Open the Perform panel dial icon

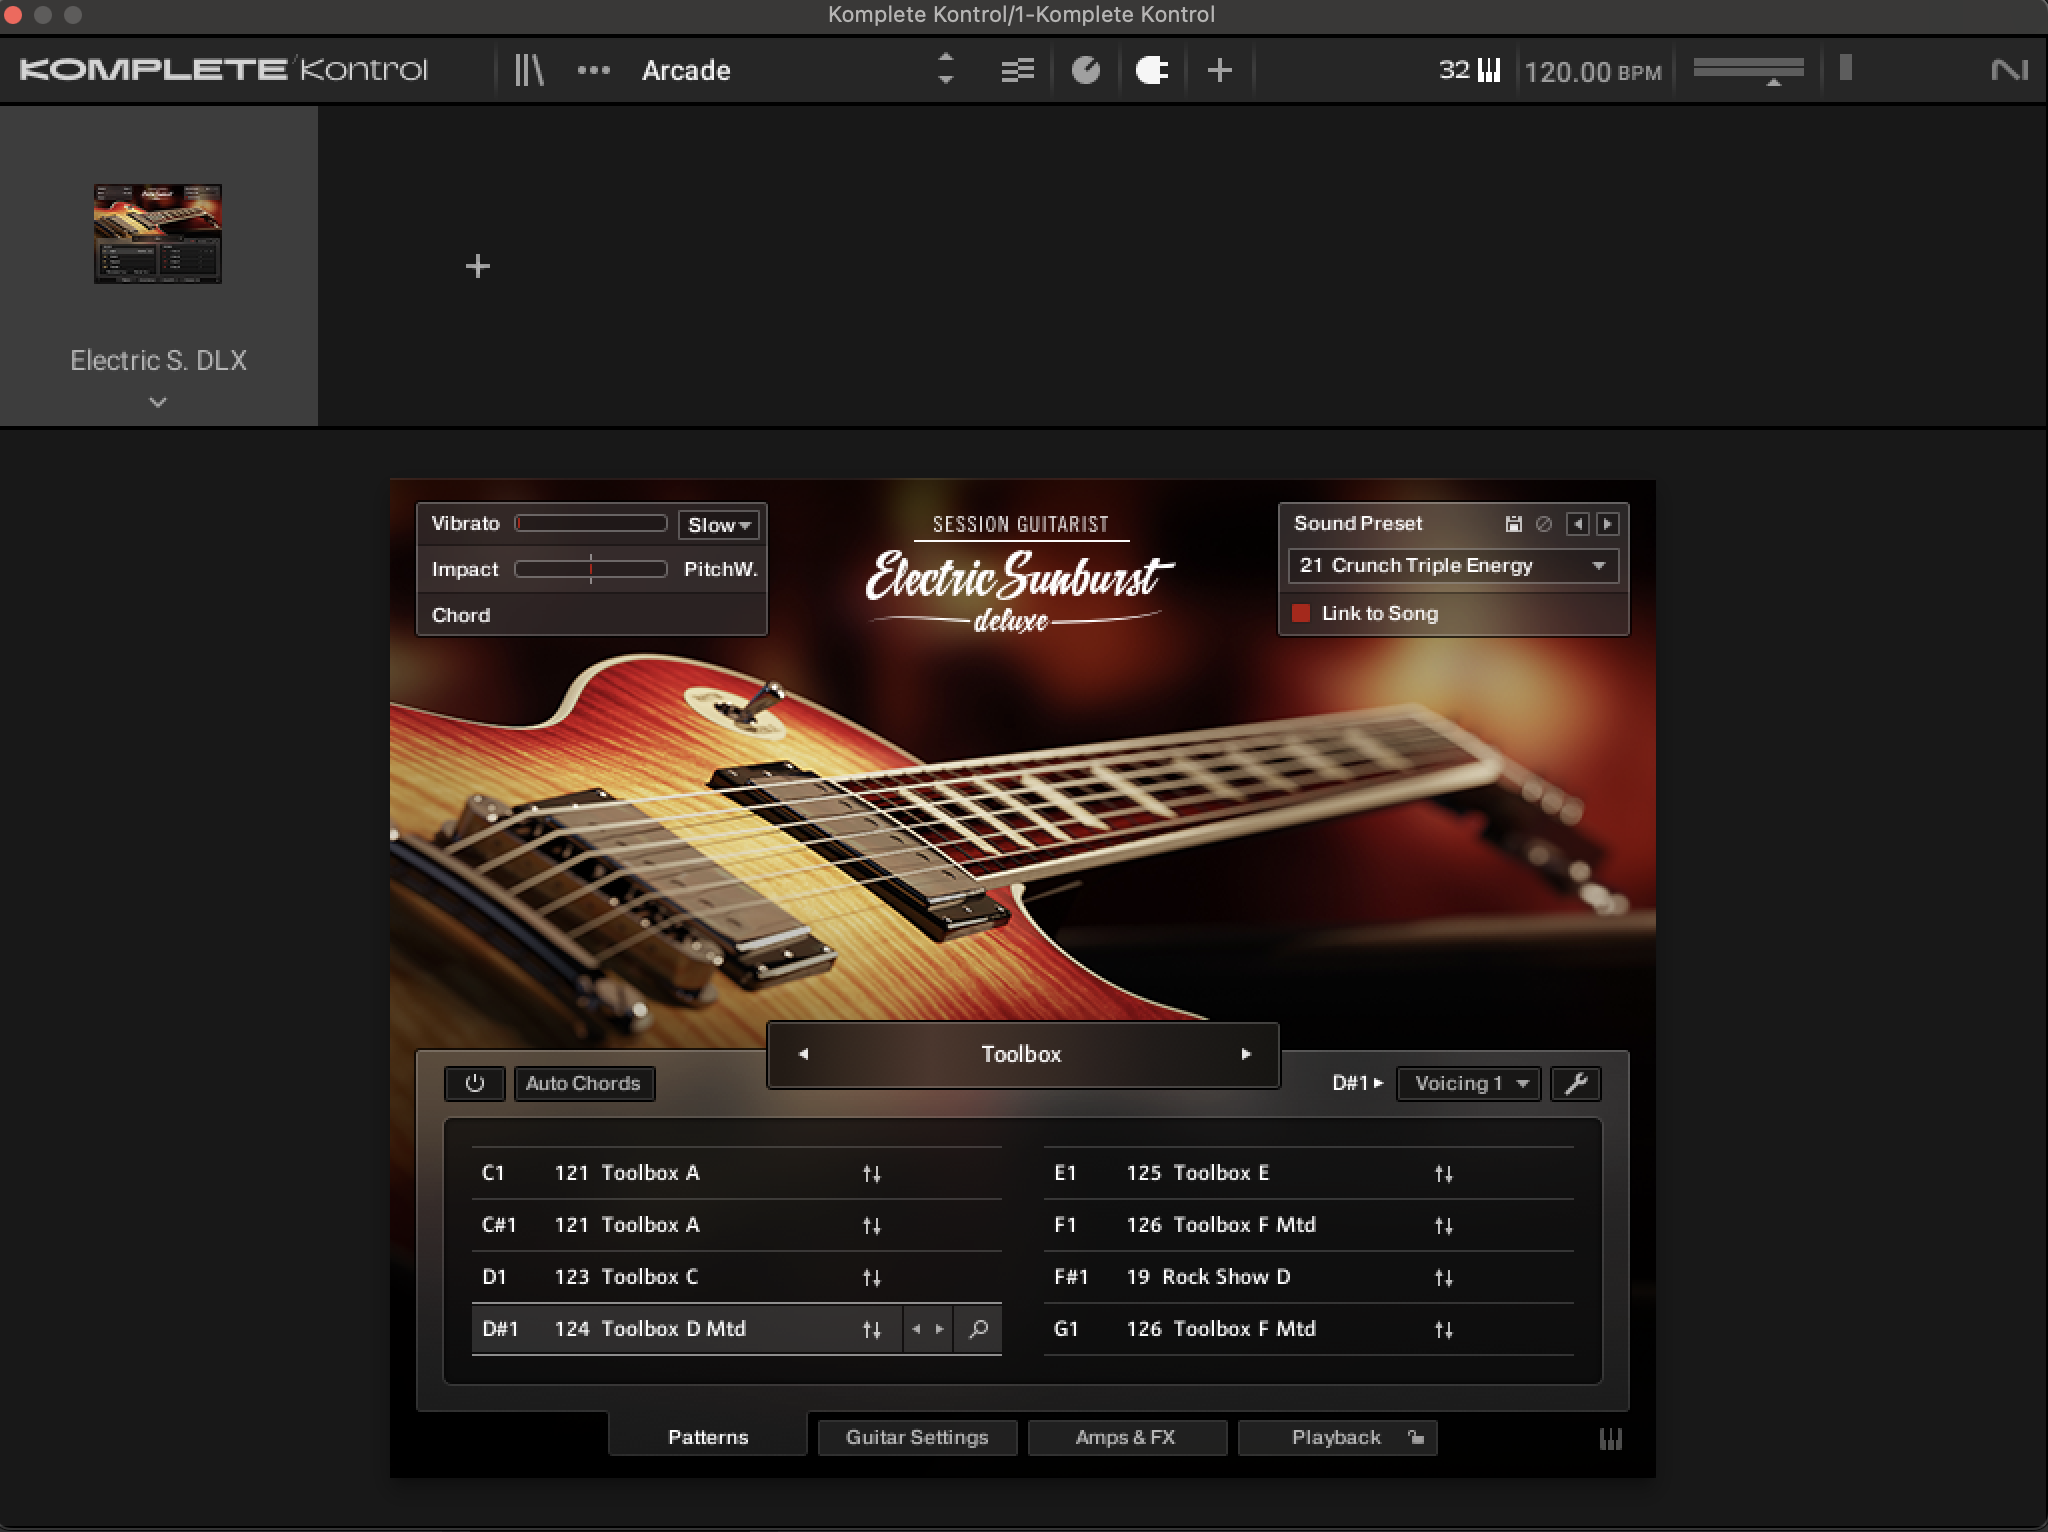pyautogui.click(x=1086, y=70)
